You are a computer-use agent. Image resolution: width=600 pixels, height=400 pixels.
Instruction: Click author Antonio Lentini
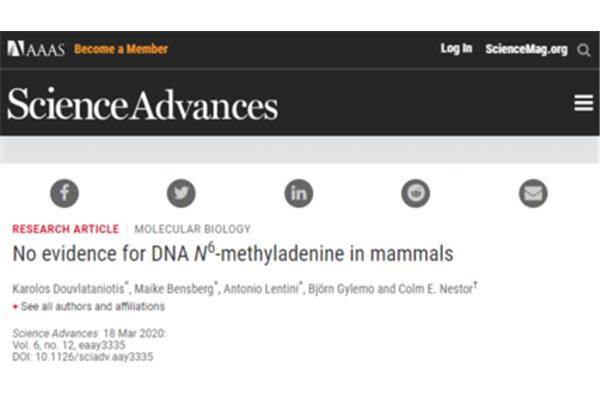pyautogui.click(x=261, y=289)
